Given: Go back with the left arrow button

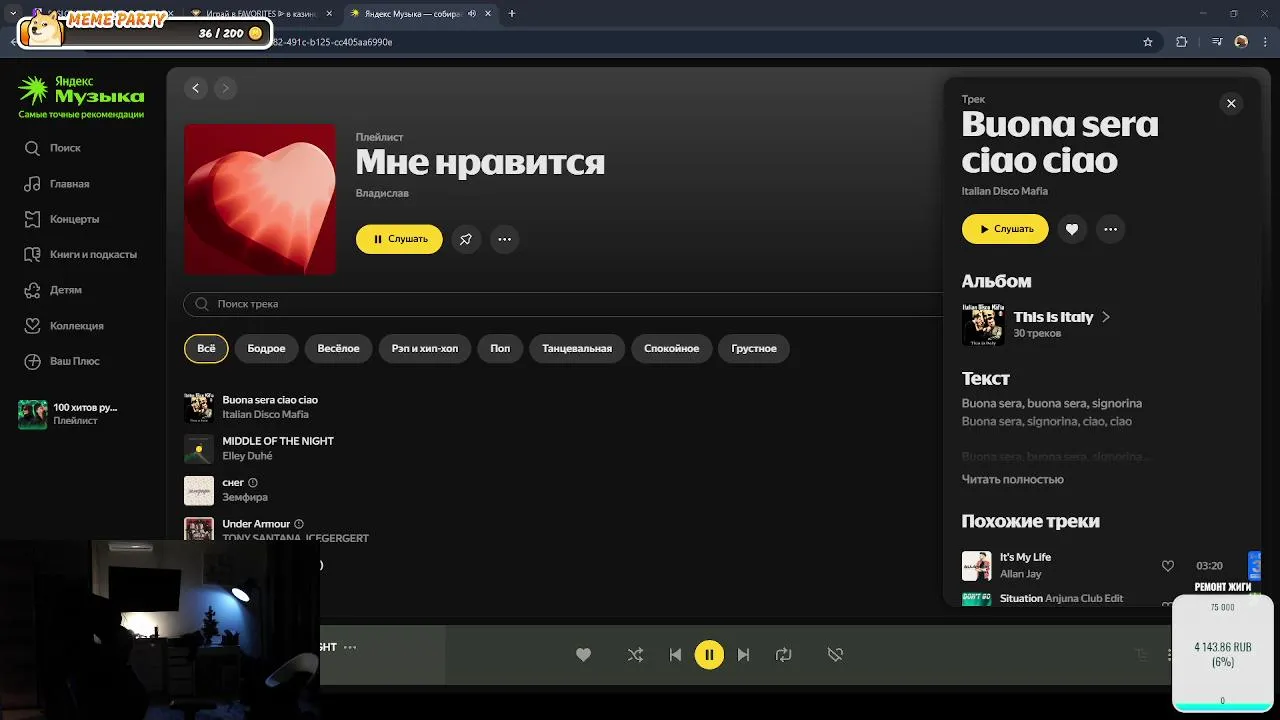Looking at the screenshot, I should (x=196, y=88).
